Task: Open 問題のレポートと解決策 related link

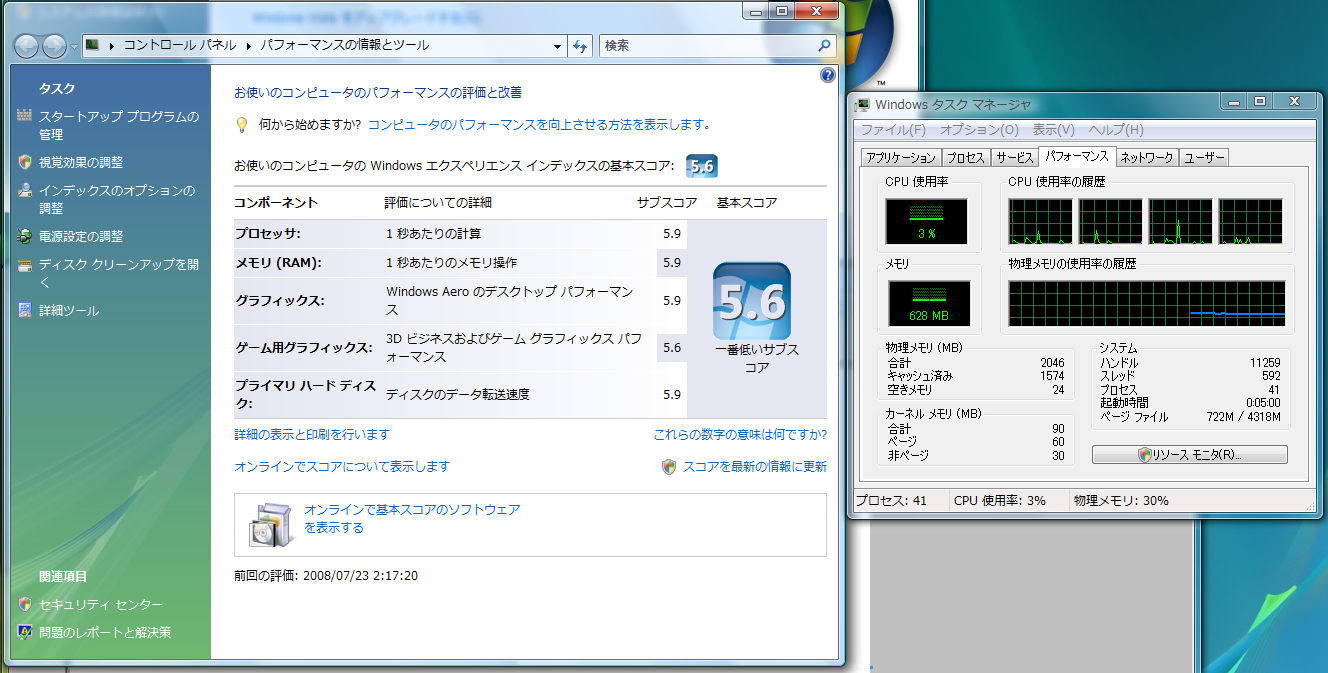Action: [105, 632]
